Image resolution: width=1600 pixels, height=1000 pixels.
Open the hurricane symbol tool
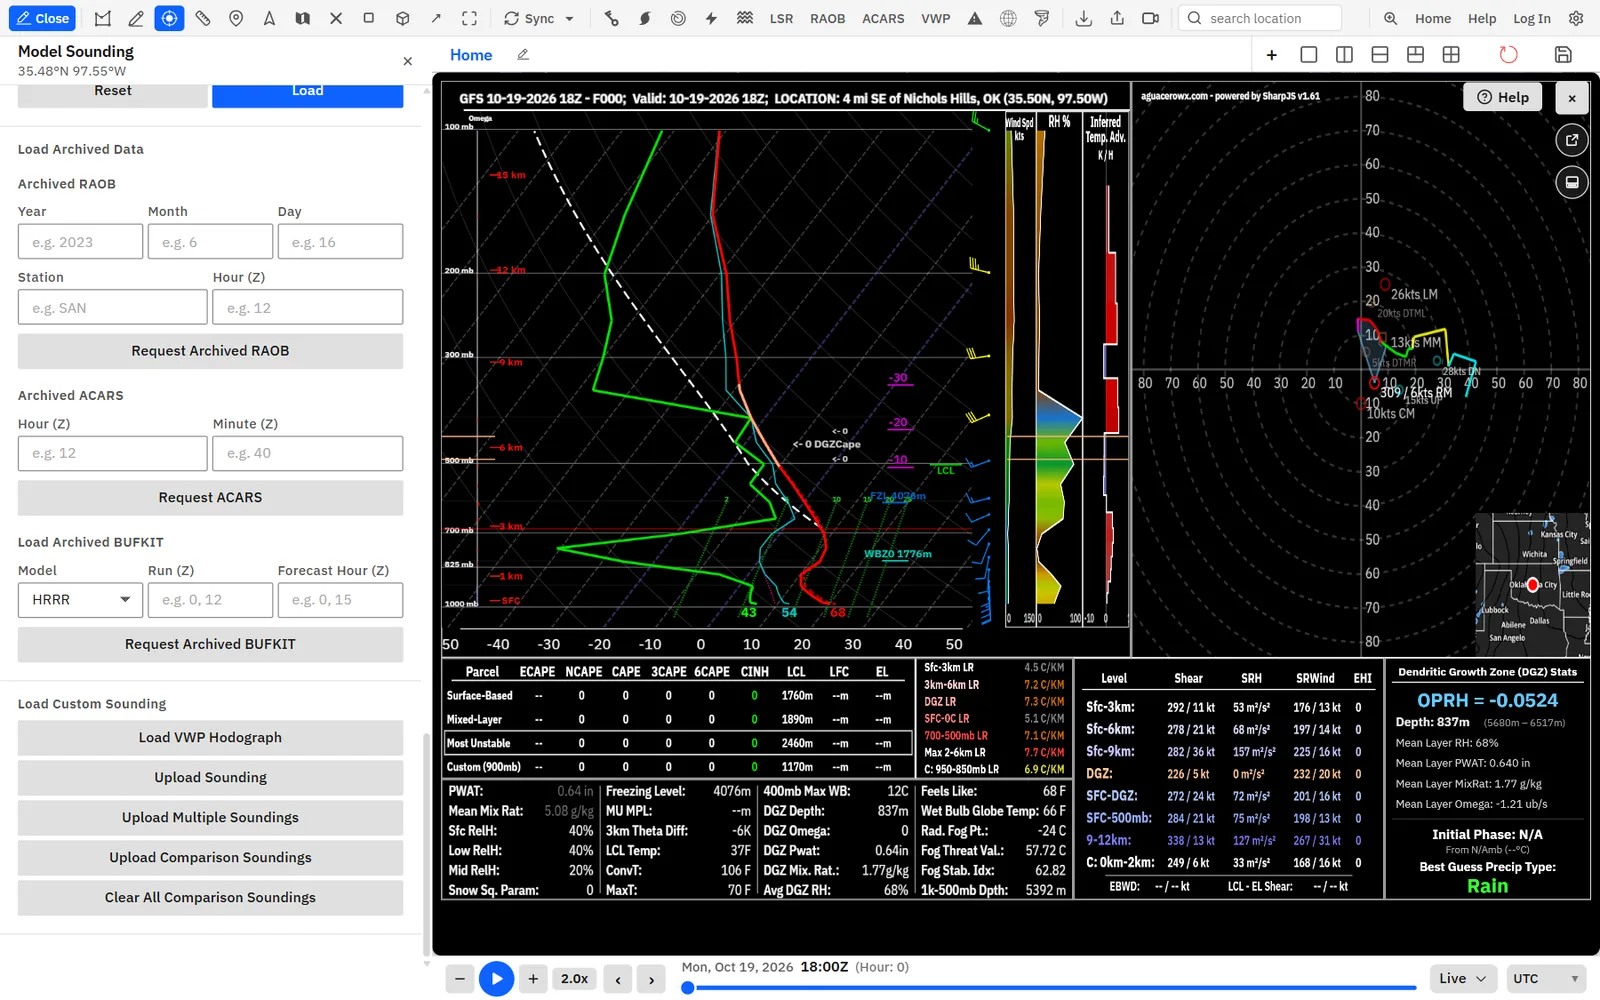tap(645, 18)
